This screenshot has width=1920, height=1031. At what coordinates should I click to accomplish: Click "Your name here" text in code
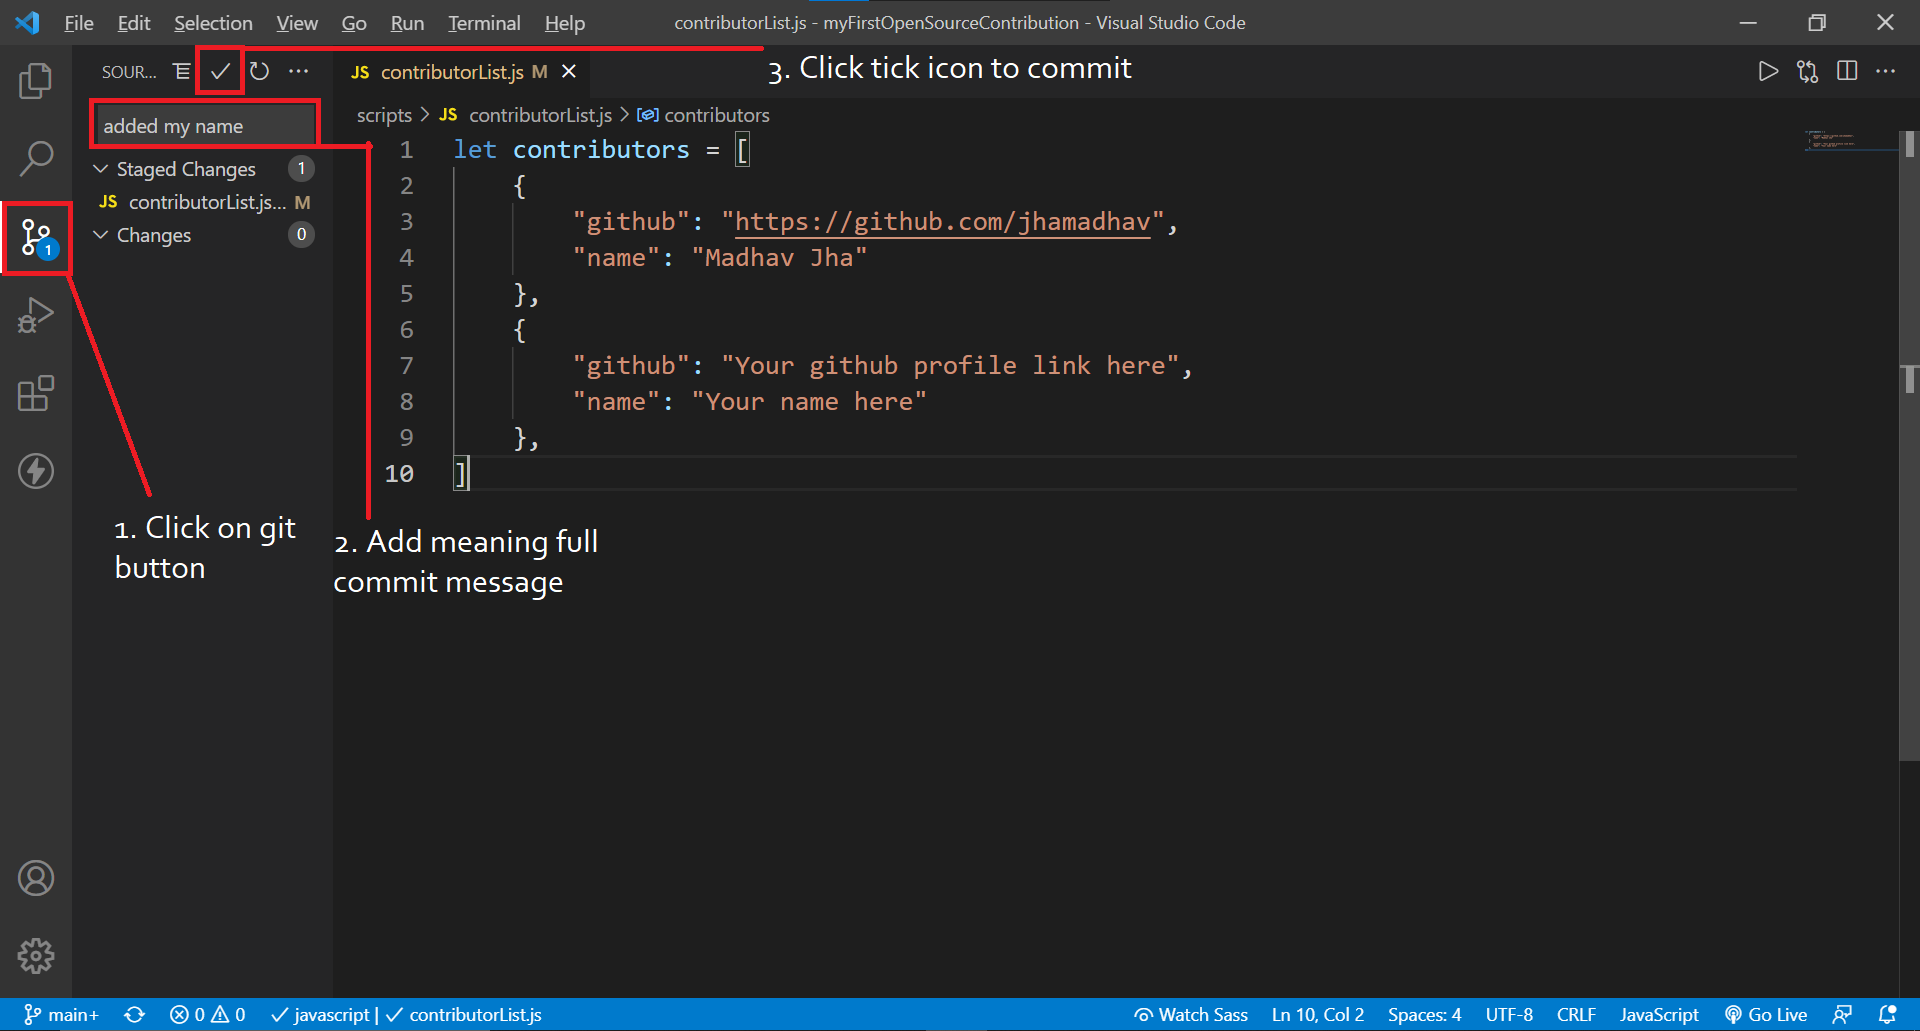point(809,402)
